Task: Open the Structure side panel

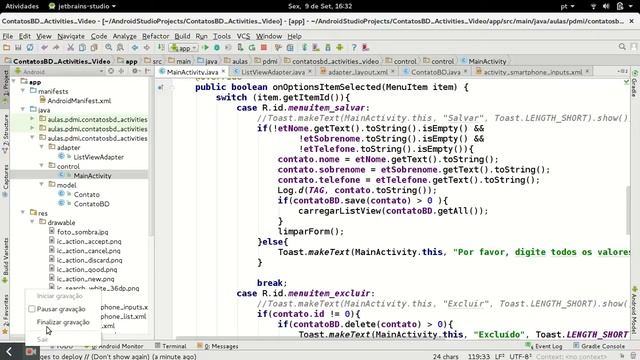Action: pyautogui.click(x=5, y=133)
